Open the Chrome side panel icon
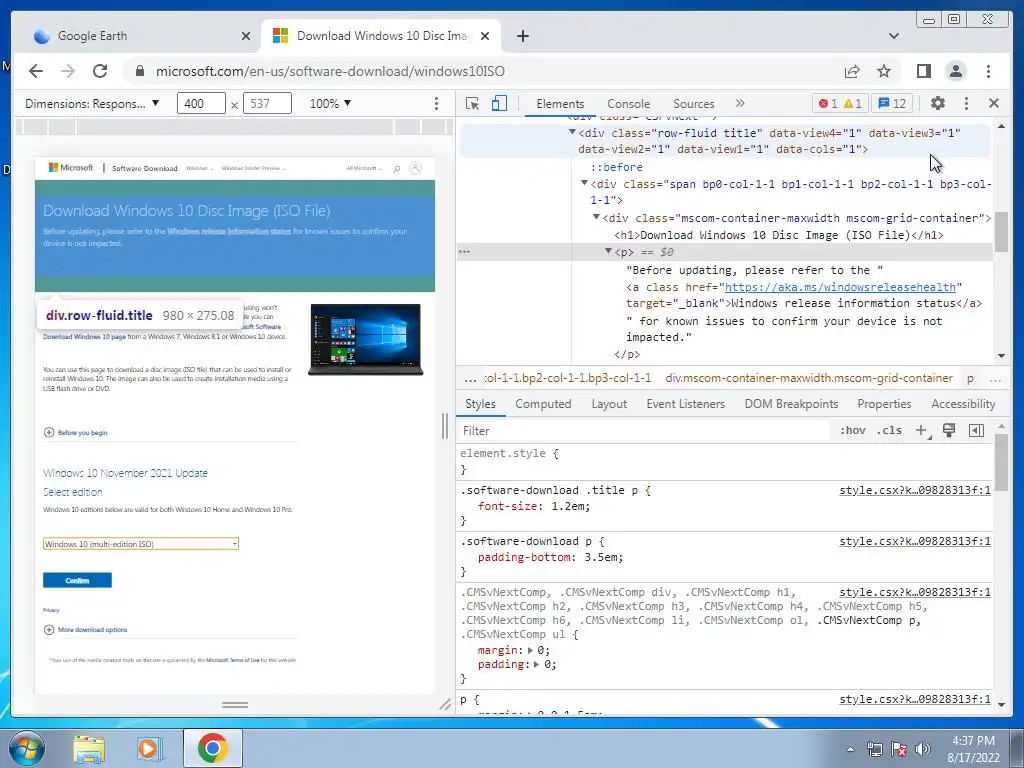This screenshot has width=1024, height=768. (x=923, y=71)
